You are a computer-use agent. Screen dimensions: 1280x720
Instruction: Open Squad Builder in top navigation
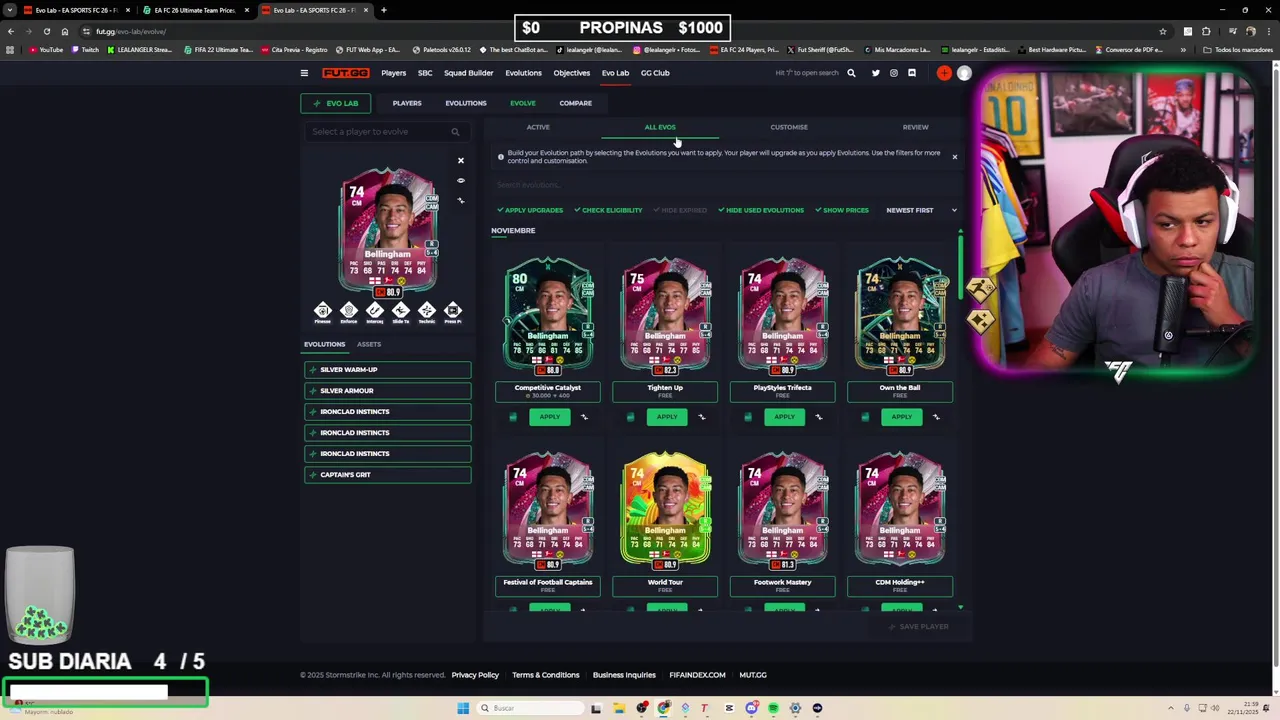(469, 73)
